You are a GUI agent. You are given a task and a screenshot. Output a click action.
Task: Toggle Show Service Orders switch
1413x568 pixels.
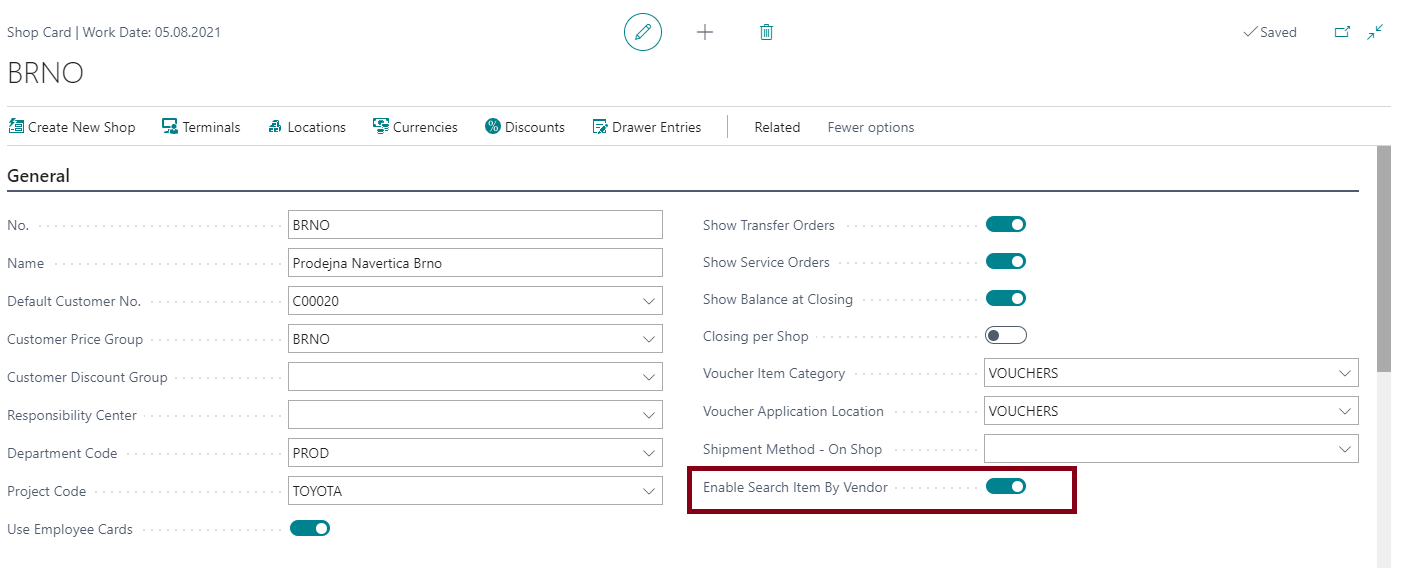click(x=1006, y=261)
